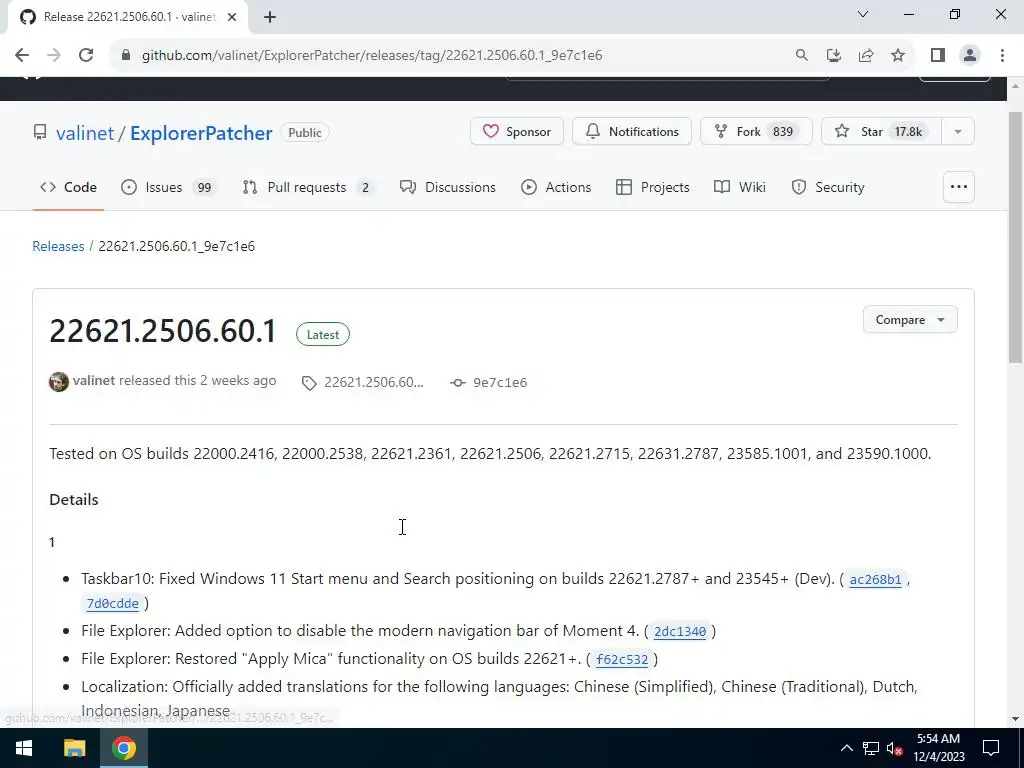Image resolution: width=1024 pixels, height=768 pixels.
Task: Close the Release 22621.2506.60.1 tab
Action: point(232,17)
